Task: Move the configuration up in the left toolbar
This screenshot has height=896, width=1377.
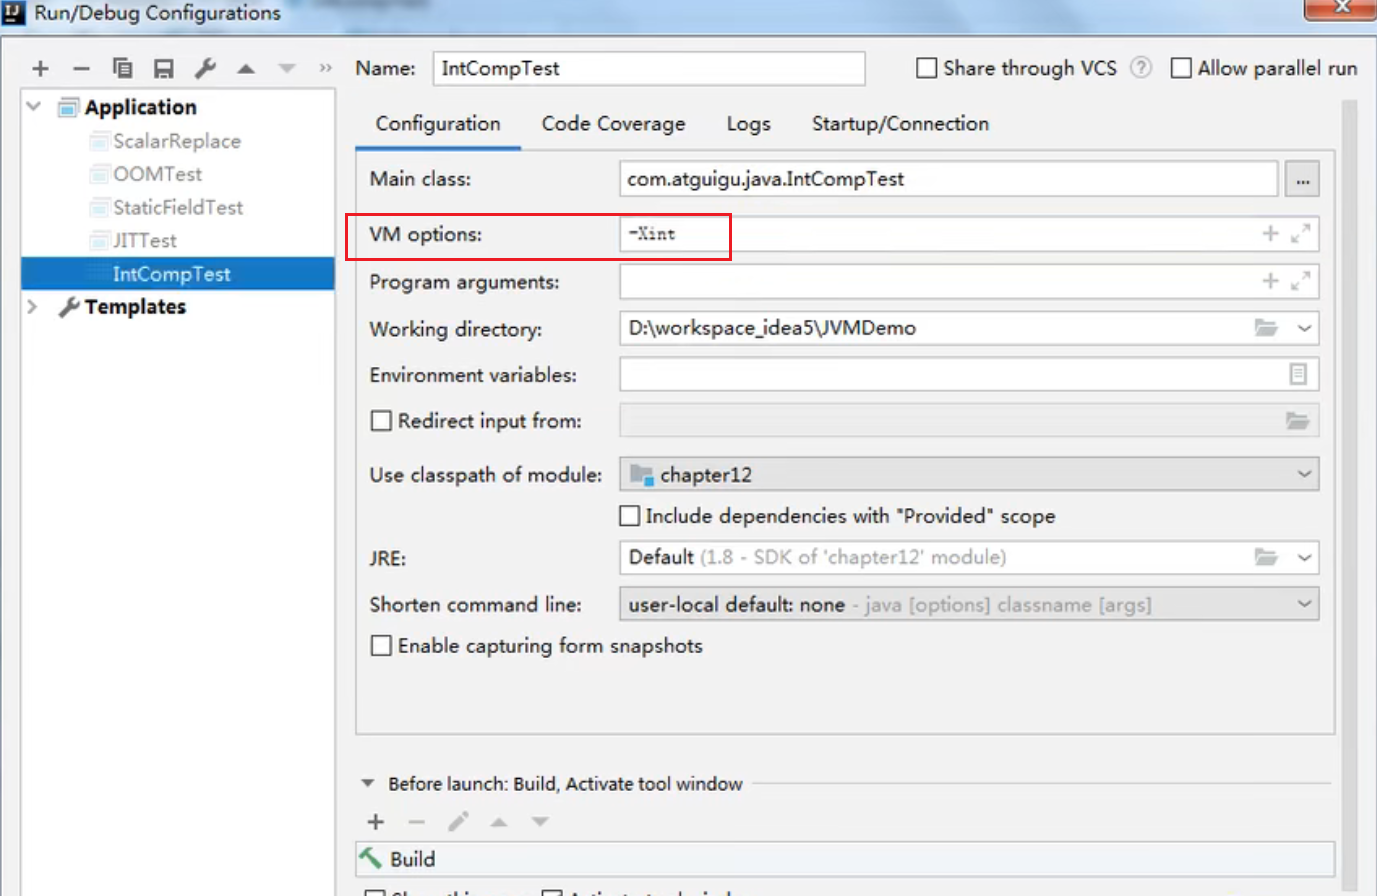Action: 246,69
